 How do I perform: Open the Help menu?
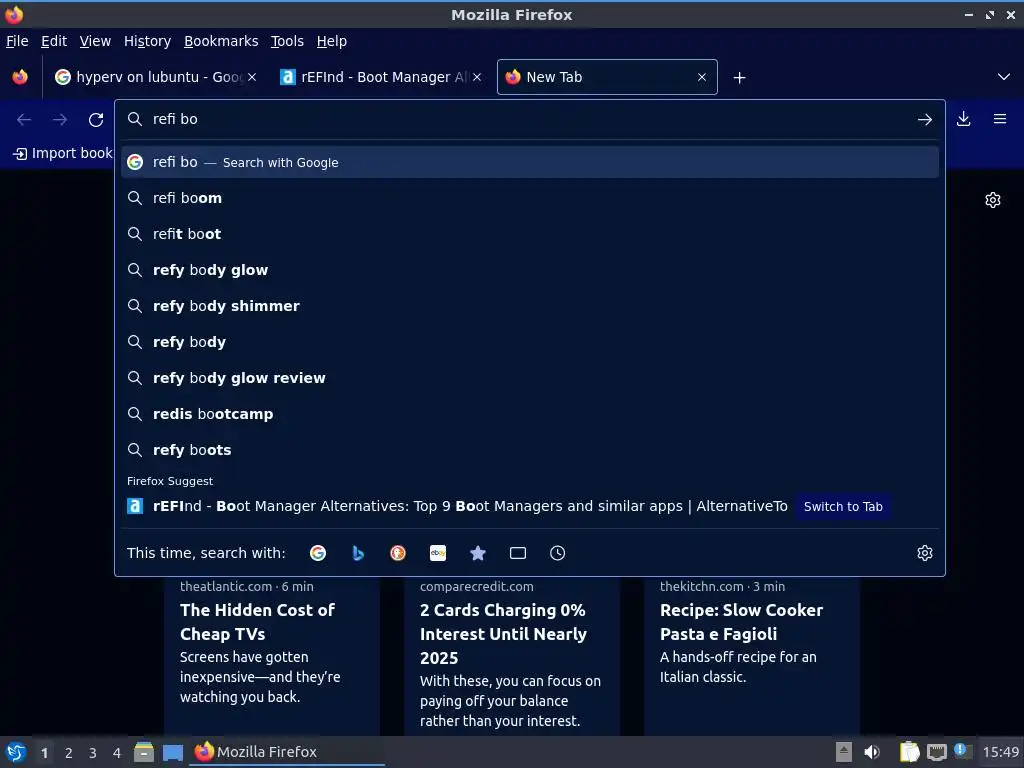[332, 41]
